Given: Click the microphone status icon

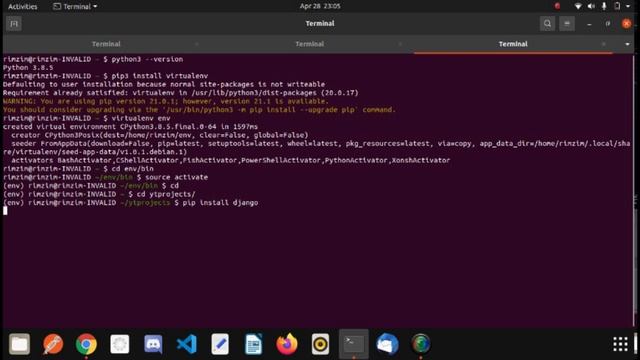Looking at the screenshot, I should (604, 6).
